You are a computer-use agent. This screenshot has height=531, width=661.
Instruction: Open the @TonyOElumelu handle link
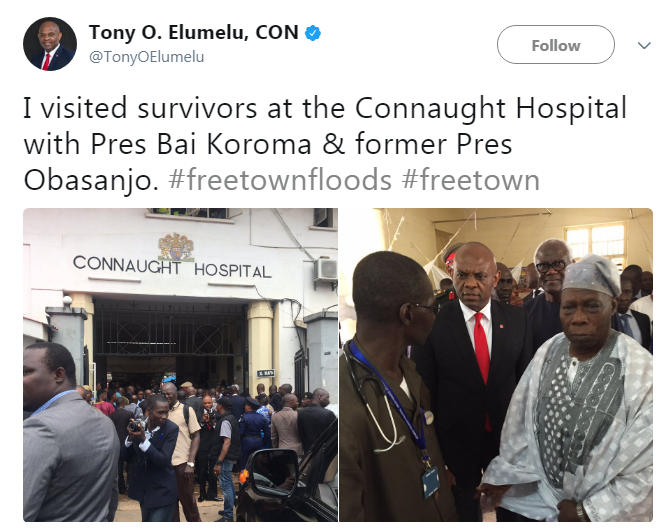146,57
